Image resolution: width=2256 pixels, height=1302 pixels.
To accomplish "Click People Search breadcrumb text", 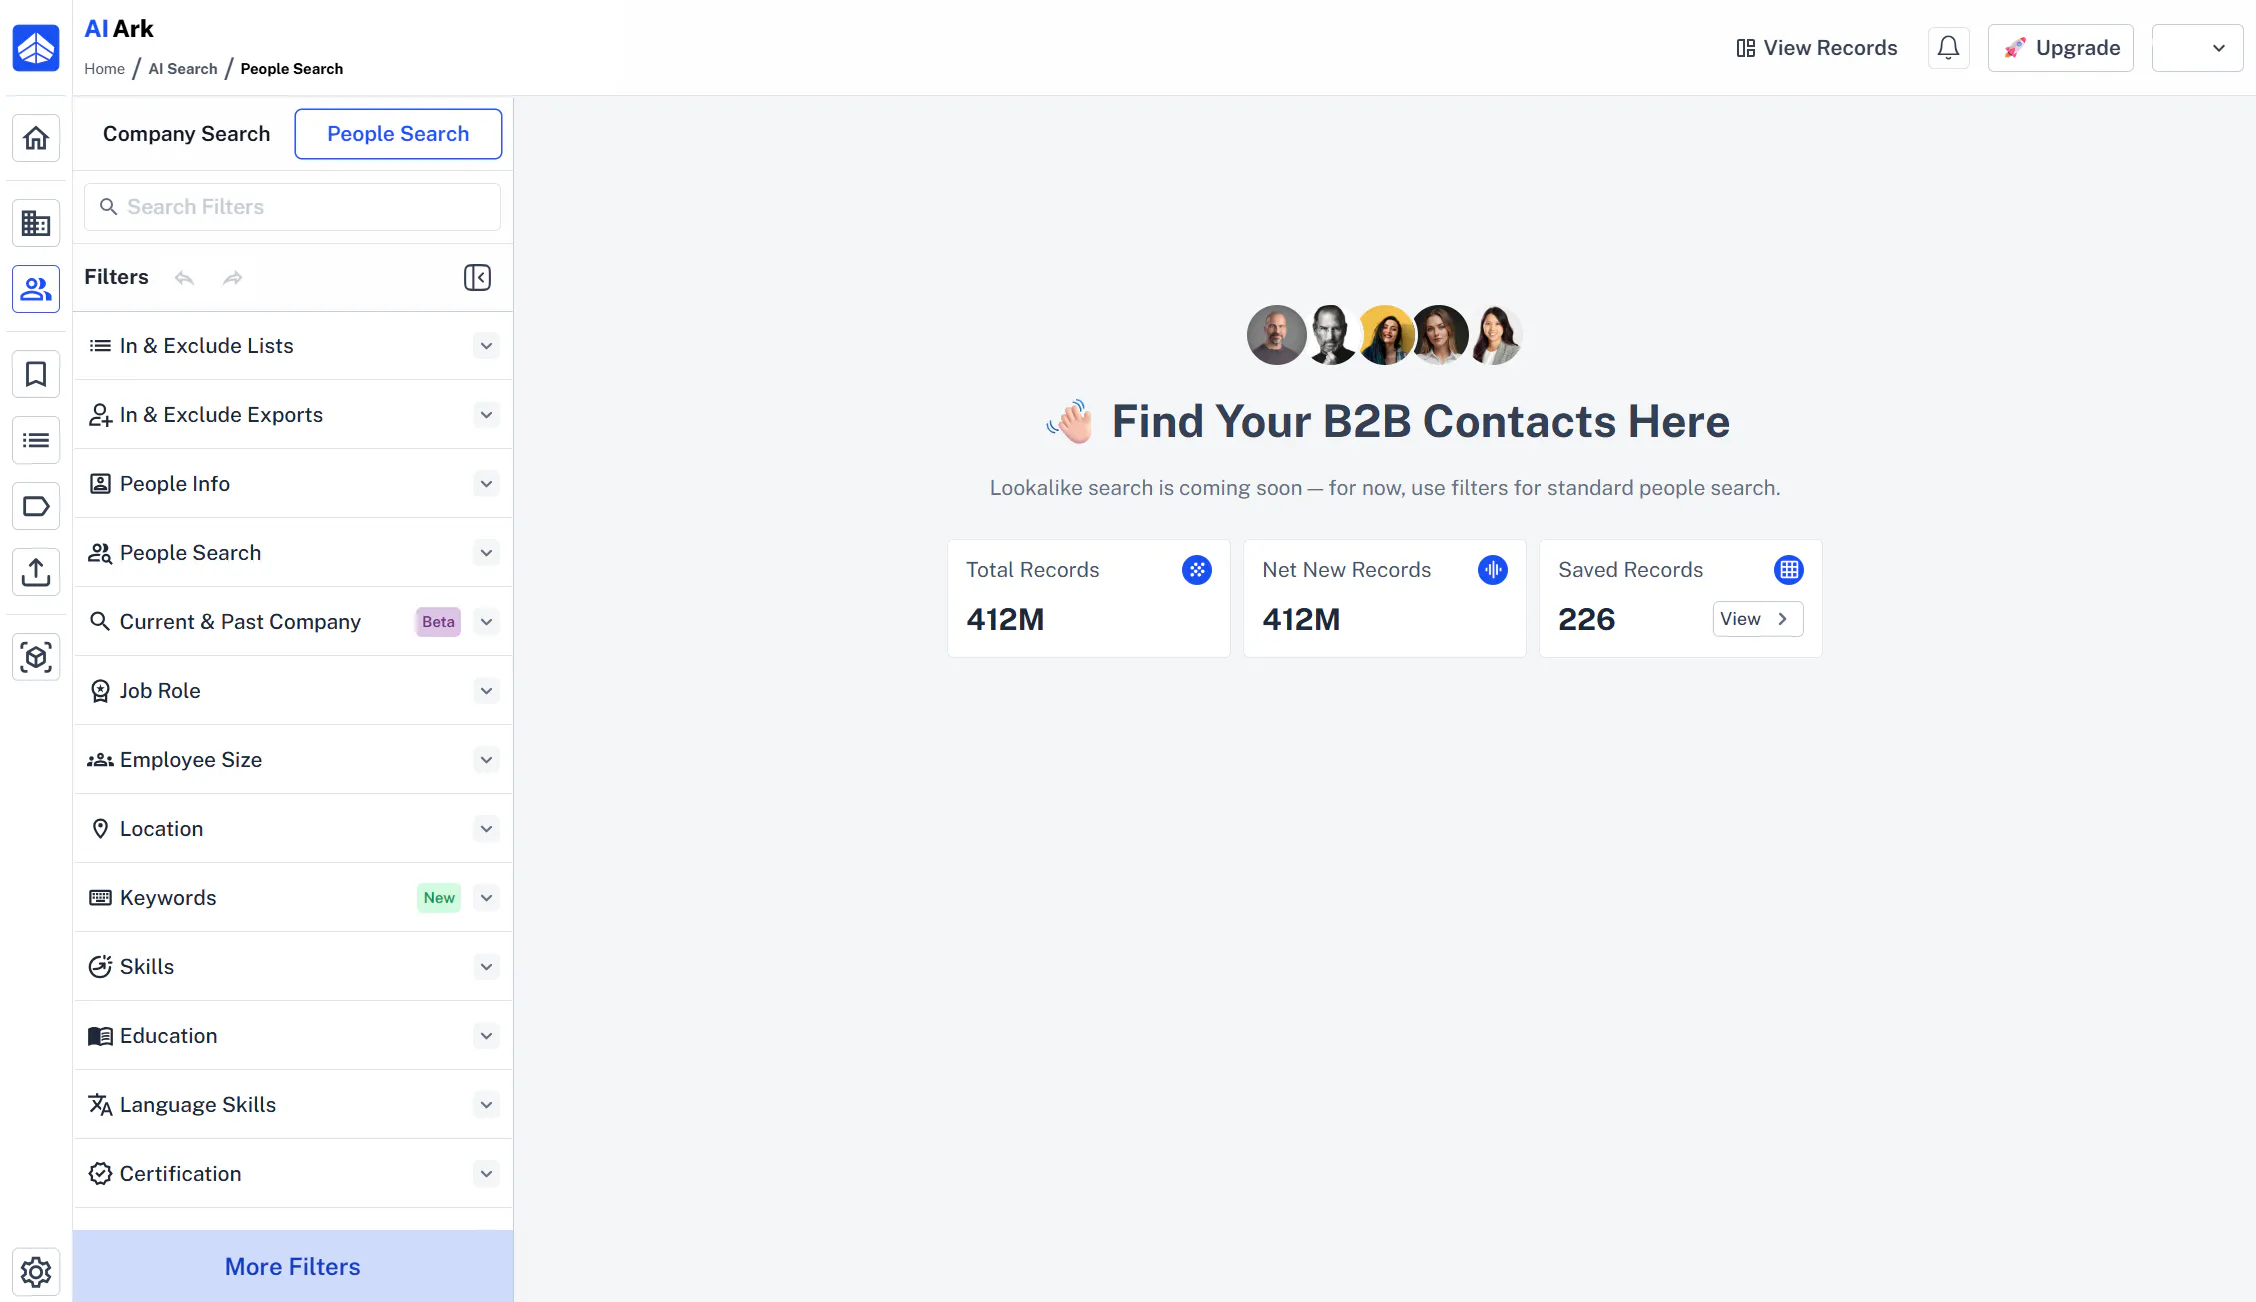I will pyautogui.click(x=292, y=69).
